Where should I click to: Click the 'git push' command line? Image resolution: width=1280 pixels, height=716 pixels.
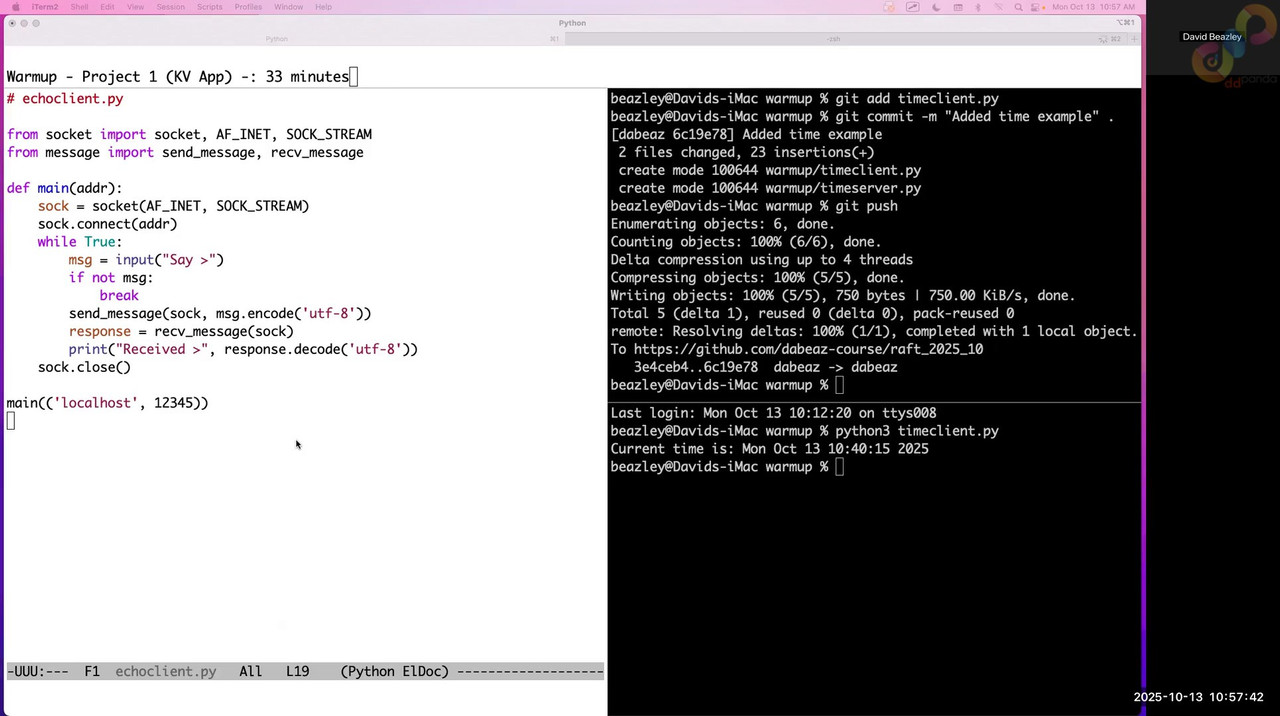click(754, 206)
